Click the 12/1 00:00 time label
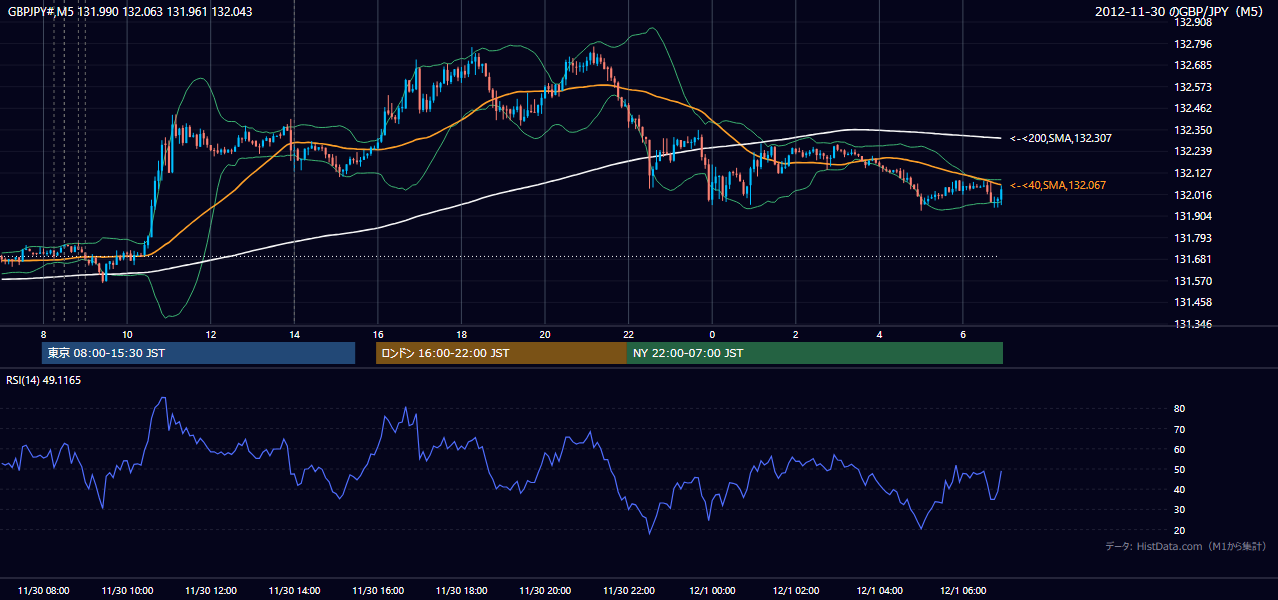This screenshot has width=1278, height=600. [x=712, y=591]
